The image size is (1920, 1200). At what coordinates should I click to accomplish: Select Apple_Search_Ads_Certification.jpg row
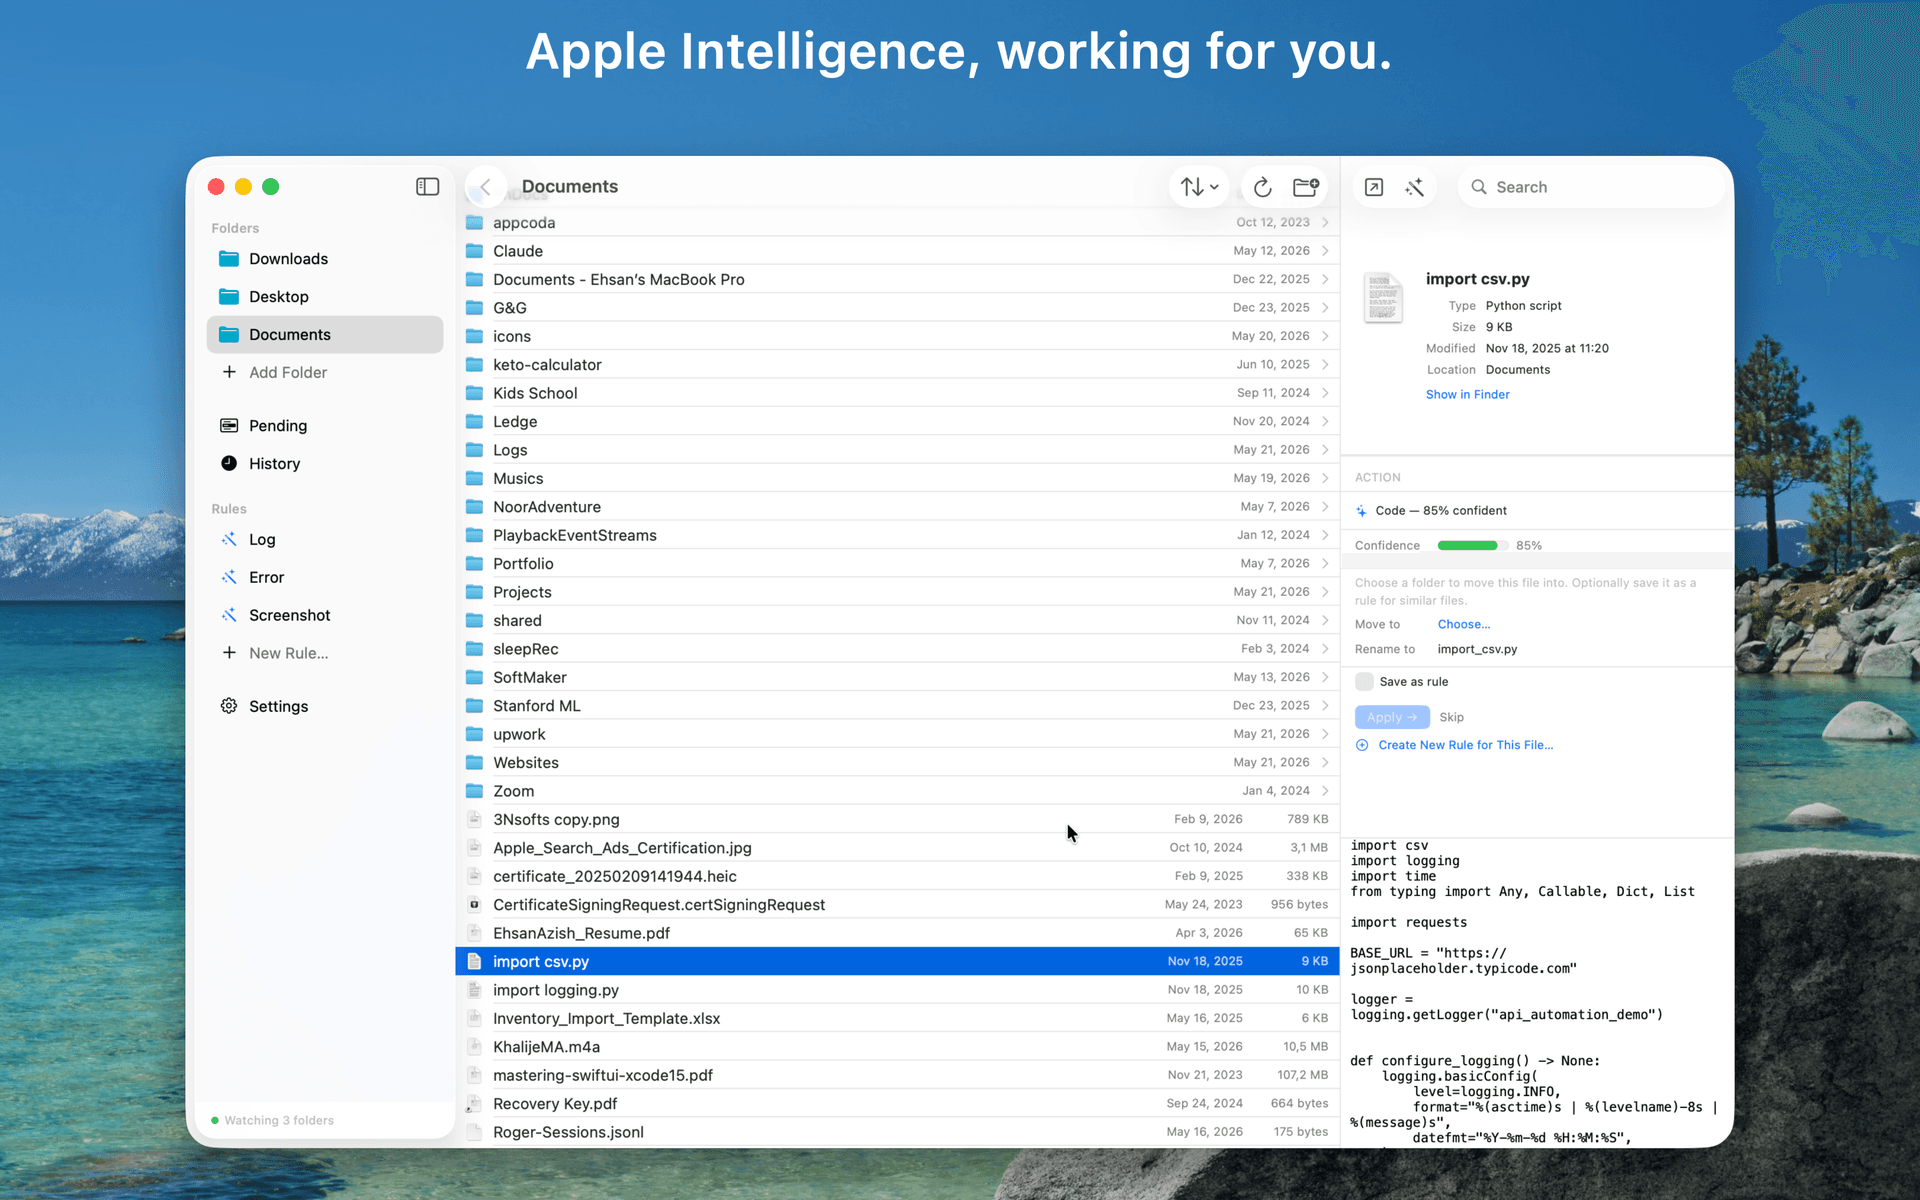[897, 848]
